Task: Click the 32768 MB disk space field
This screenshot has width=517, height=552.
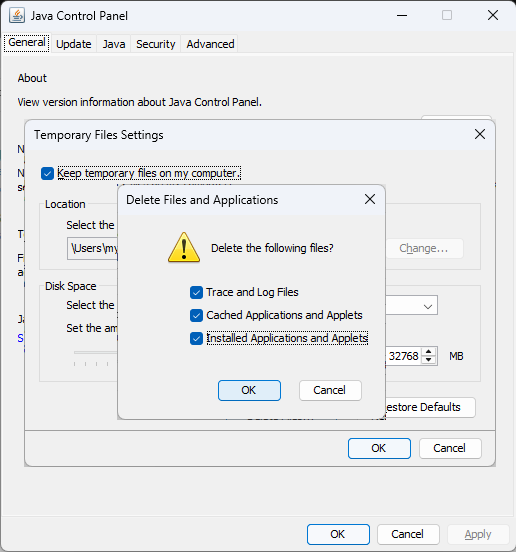Action: [x=404, y=356]
